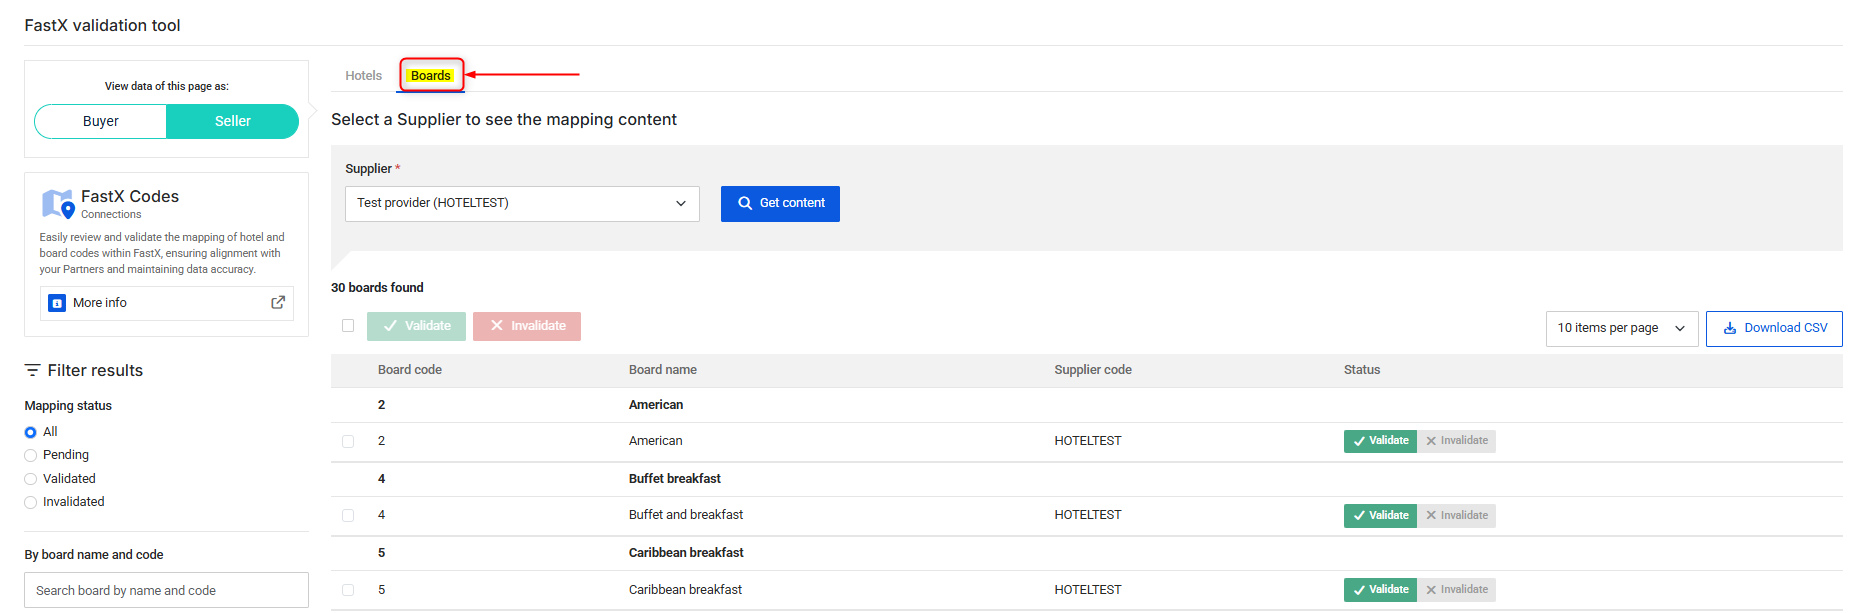Toggle the select-all boards checkbox
Screen dimensions: 1866x613
tap(348, 326)
